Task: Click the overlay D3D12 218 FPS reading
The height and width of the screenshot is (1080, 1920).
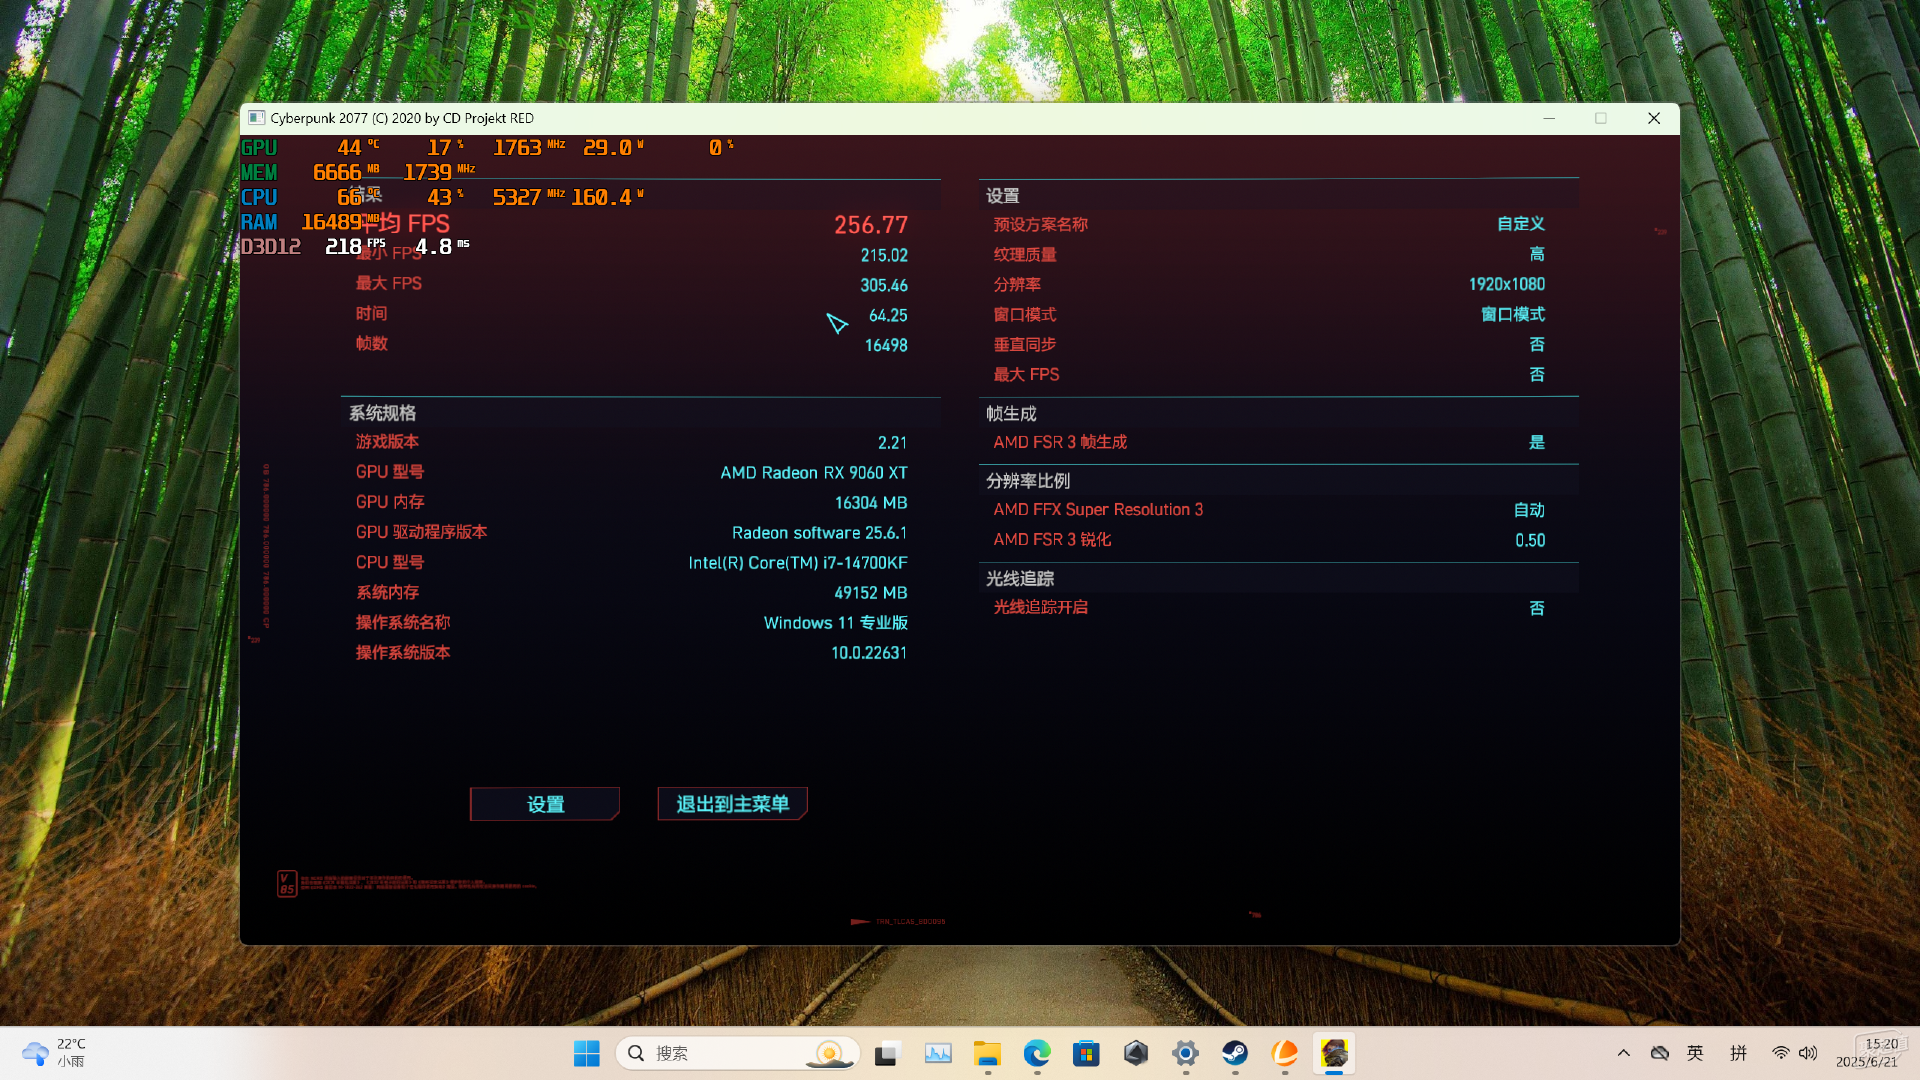Action: coord(355,246)
